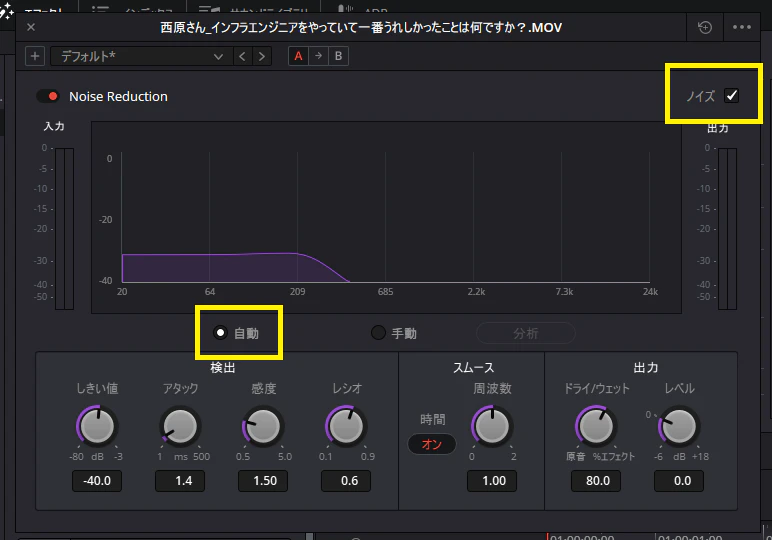Adjust the しきい値 threshold knob
Image resolution: width=772 pixels, height=540 pixels.
pos(97,426)
